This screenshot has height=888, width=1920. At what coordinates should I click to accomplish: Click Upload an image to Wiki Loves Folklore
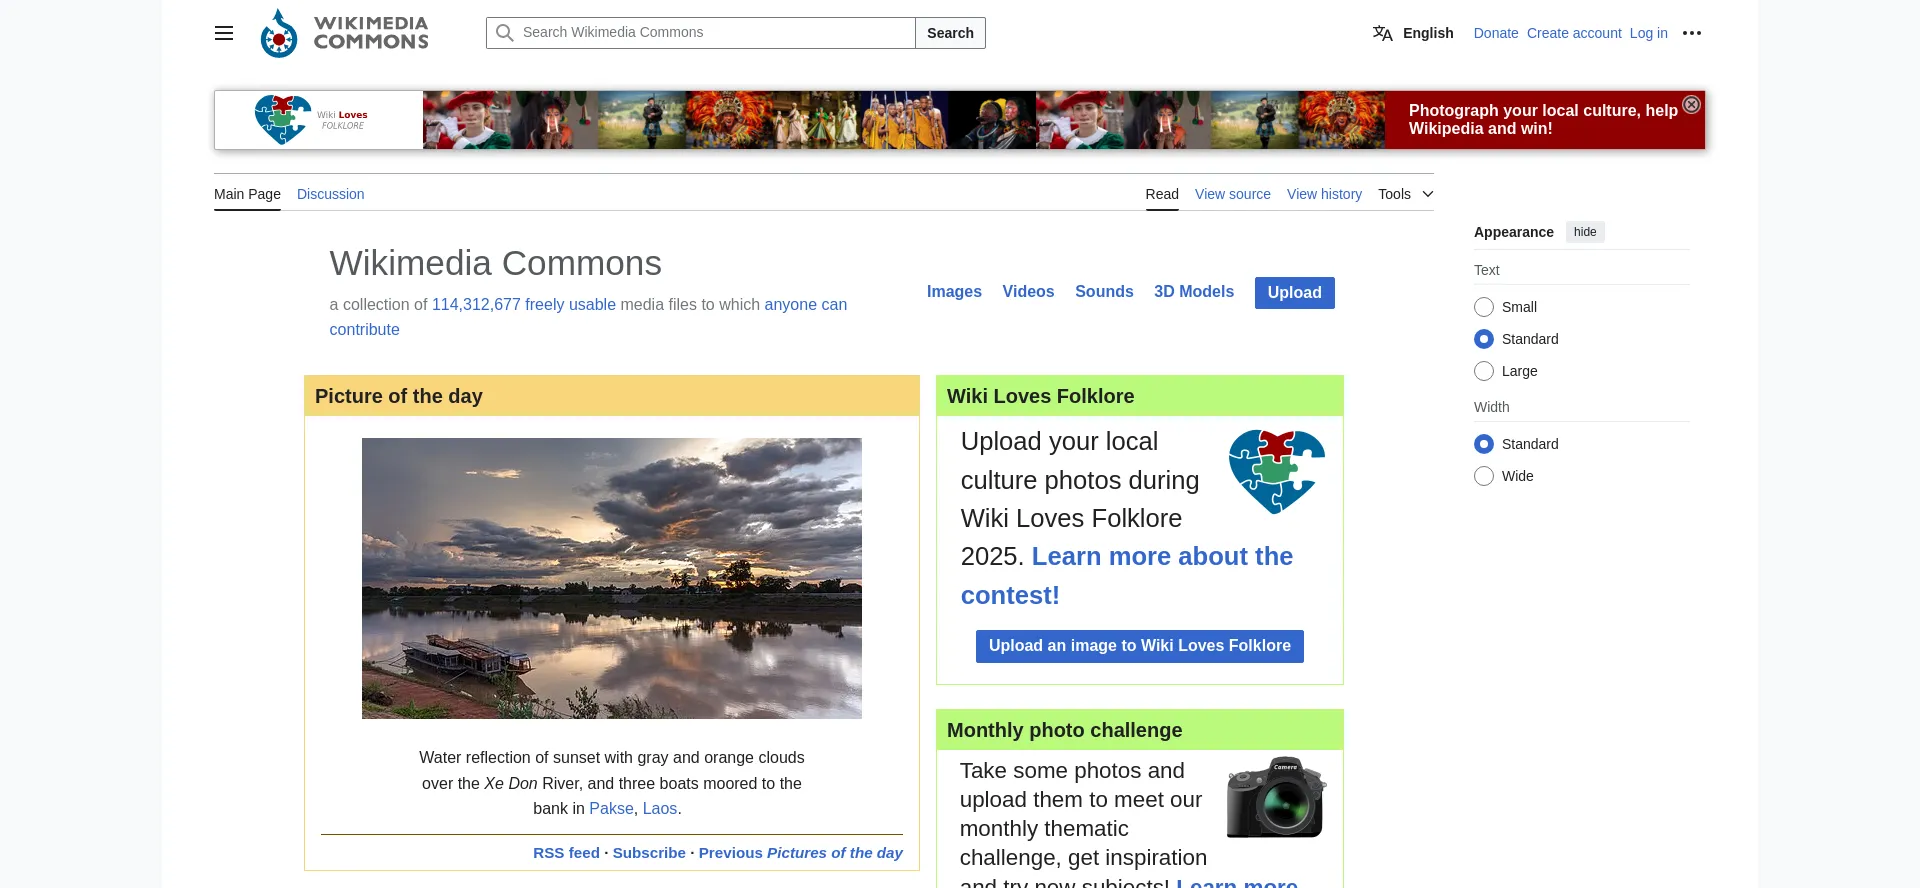[x=1139, y=646]
